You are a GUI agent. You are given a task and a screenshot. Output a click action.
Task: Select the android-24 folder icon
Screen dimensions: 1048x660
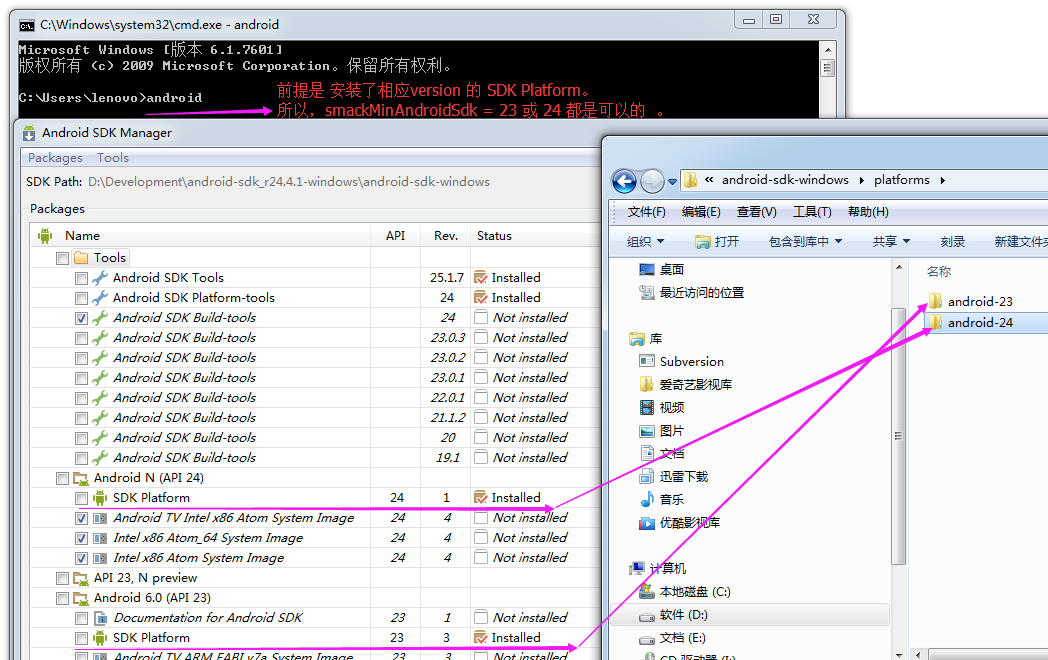[x=935, y=322]
